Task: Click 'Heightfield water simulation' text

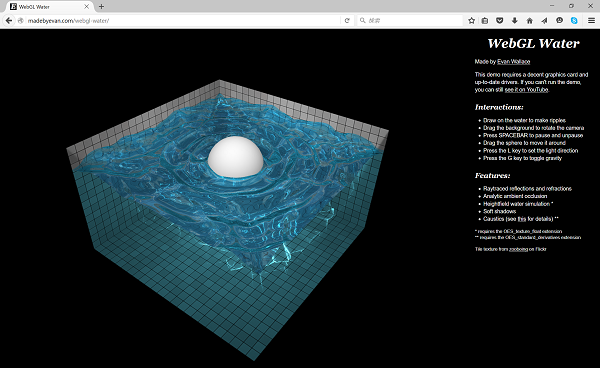Action: pyautogui.click(x=517, y=204)
